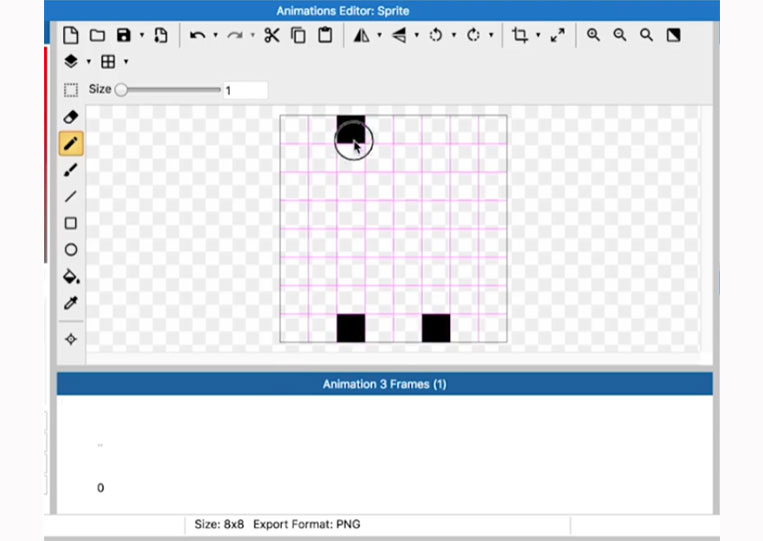
Task: Open undo history dropdown arrow
Action: point(216,35)
